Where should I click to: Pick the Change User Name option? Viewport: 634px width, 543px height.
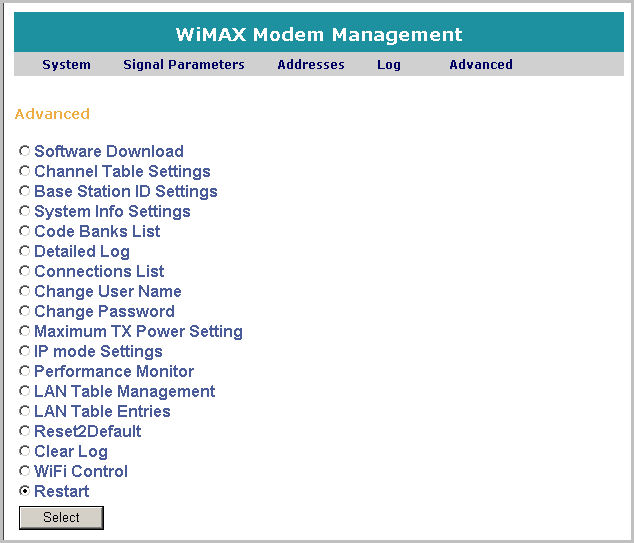pyautogui.click(x=25, y=291)
